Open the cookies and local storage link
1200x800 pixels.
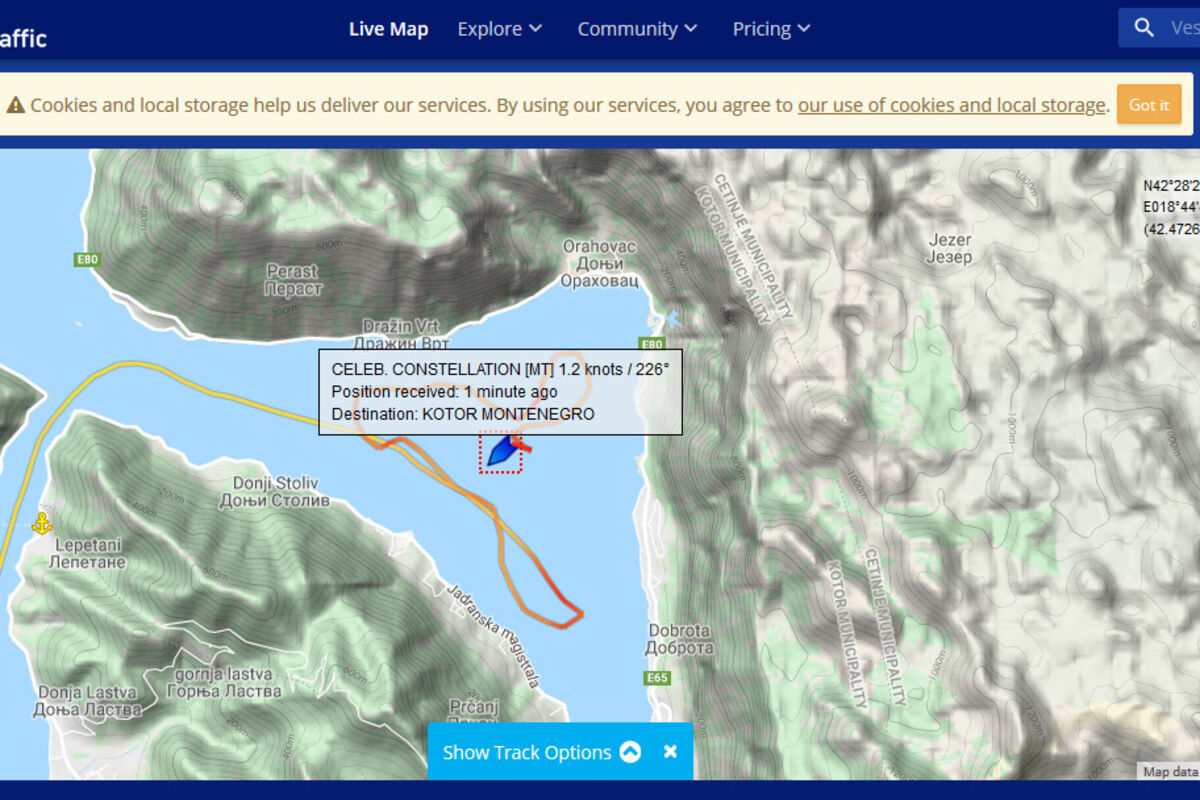click(x=951, y=105)
